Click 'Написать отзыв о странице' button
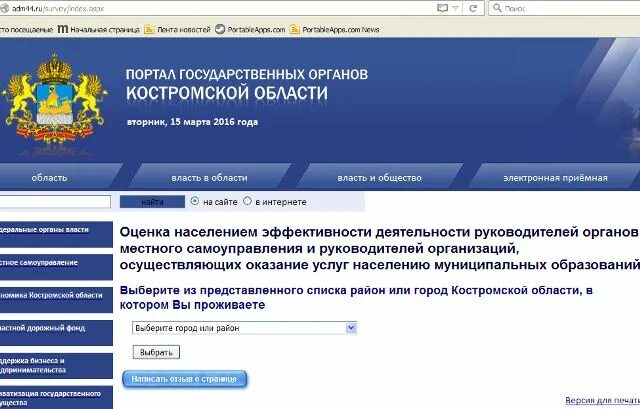Viewport: 640px width, 409px height. (x=184, y=379)
